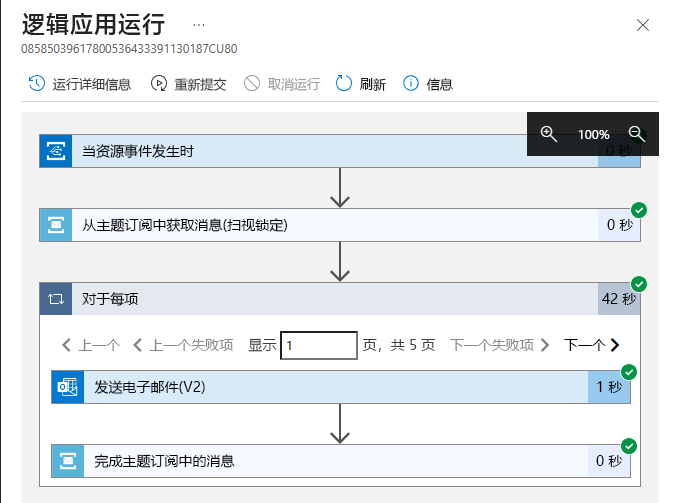Go to 下一个失败项 next failed iteration

click(x=499, y=345)
